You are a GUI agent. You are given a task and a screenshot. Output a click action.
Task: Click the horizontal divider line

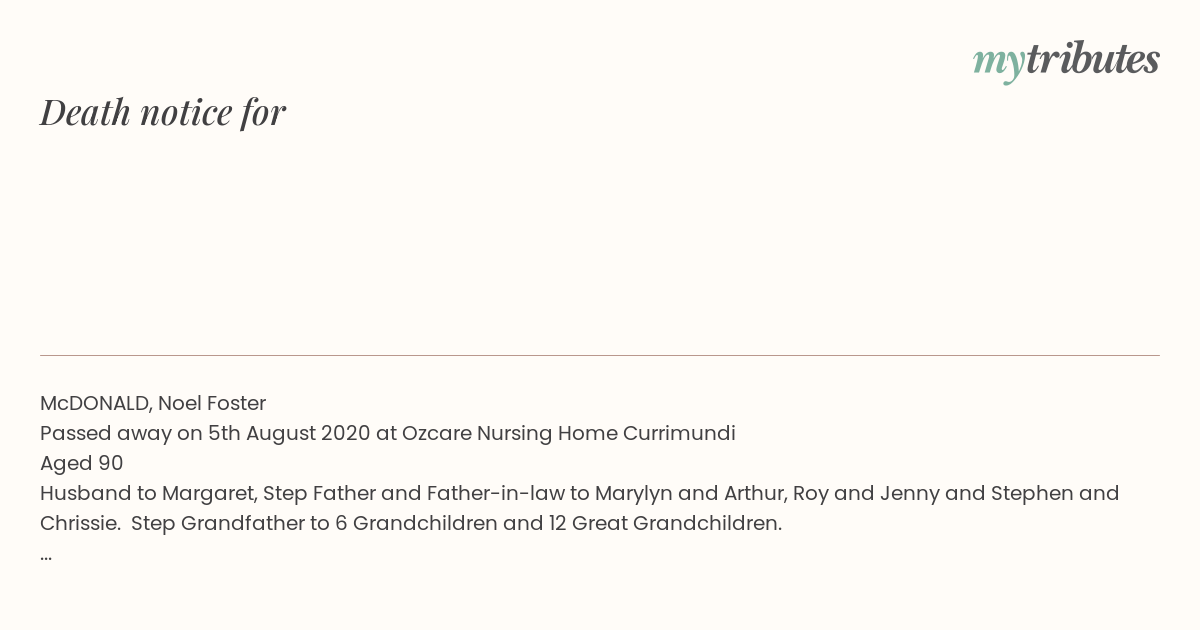[600, 355]
